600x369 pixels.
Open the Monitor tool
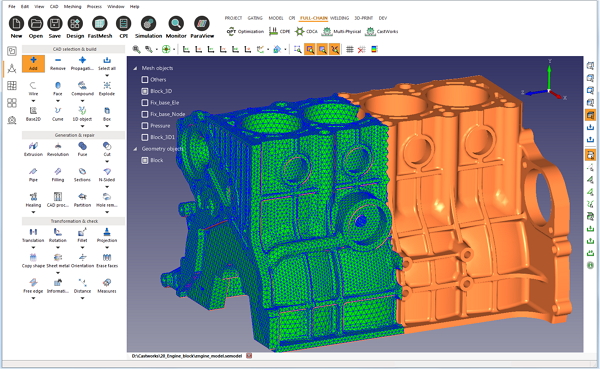point(176,27)
